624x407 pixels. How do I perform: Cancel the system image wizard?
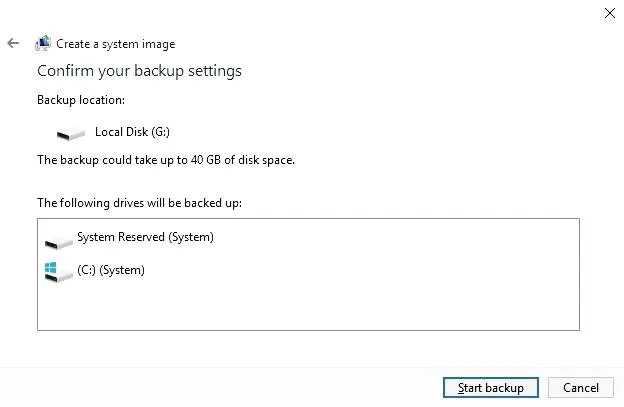click(x=581, y=388)
